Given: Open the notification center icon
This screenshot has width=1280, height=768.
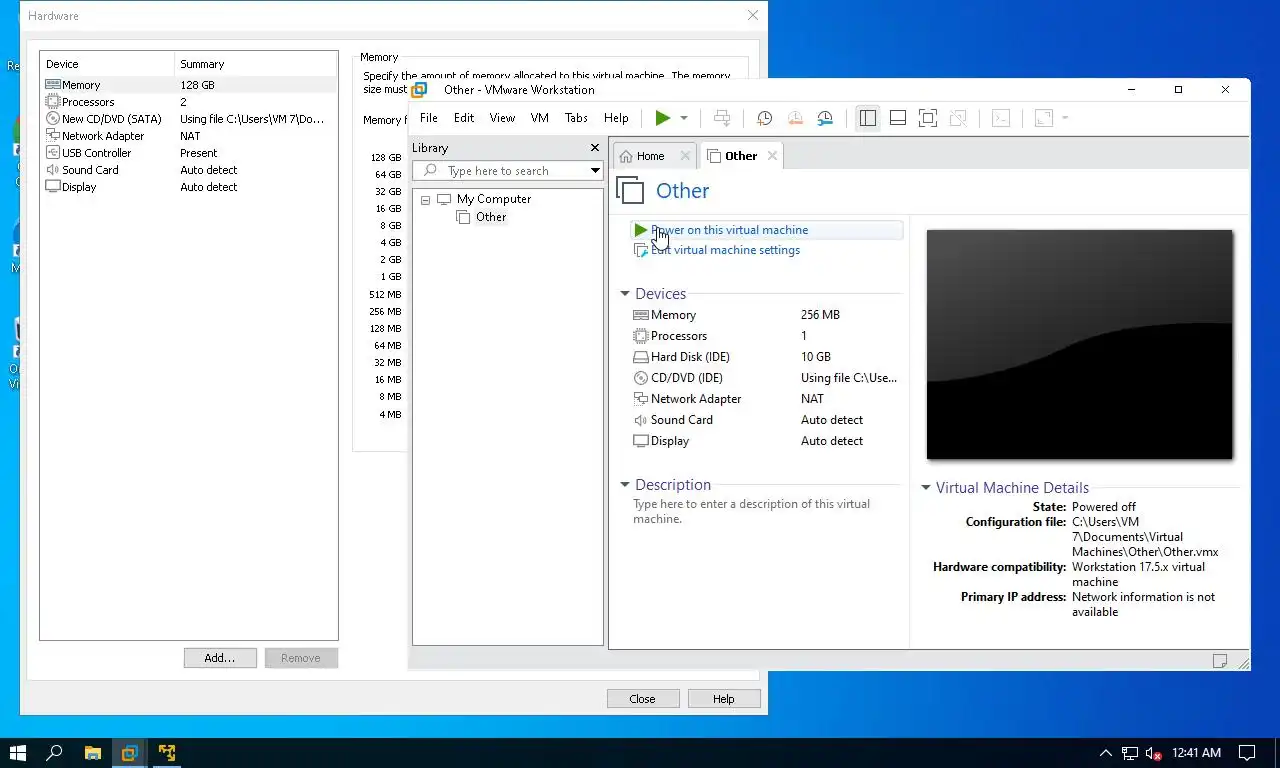Looking at the screenshot, I should [x=1247, y=753].
